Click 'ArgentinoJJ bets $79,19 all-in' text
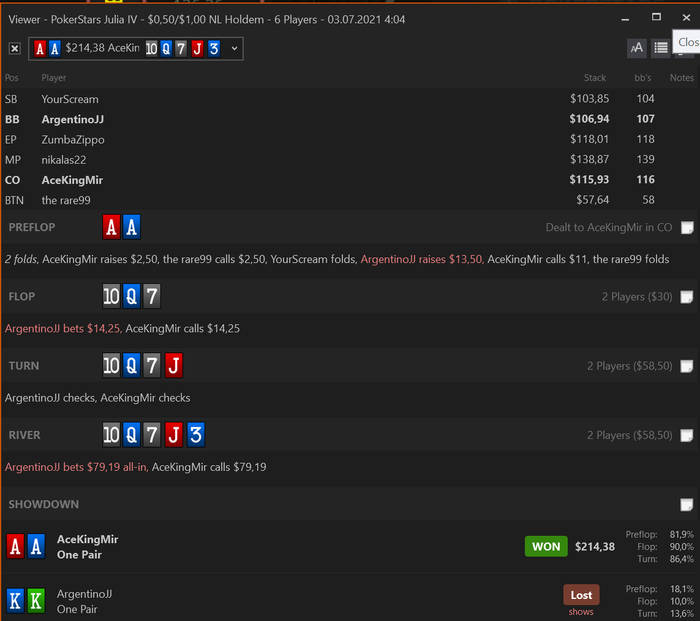The height and width of the screenshot is (621, 700). 76,467
